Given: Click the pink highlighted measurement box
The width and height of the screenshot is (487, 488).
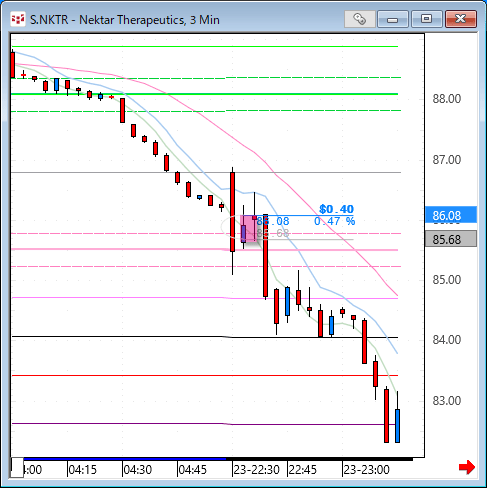Looking at the screenshot, I should pyautogui.click(x=249, y=229).
